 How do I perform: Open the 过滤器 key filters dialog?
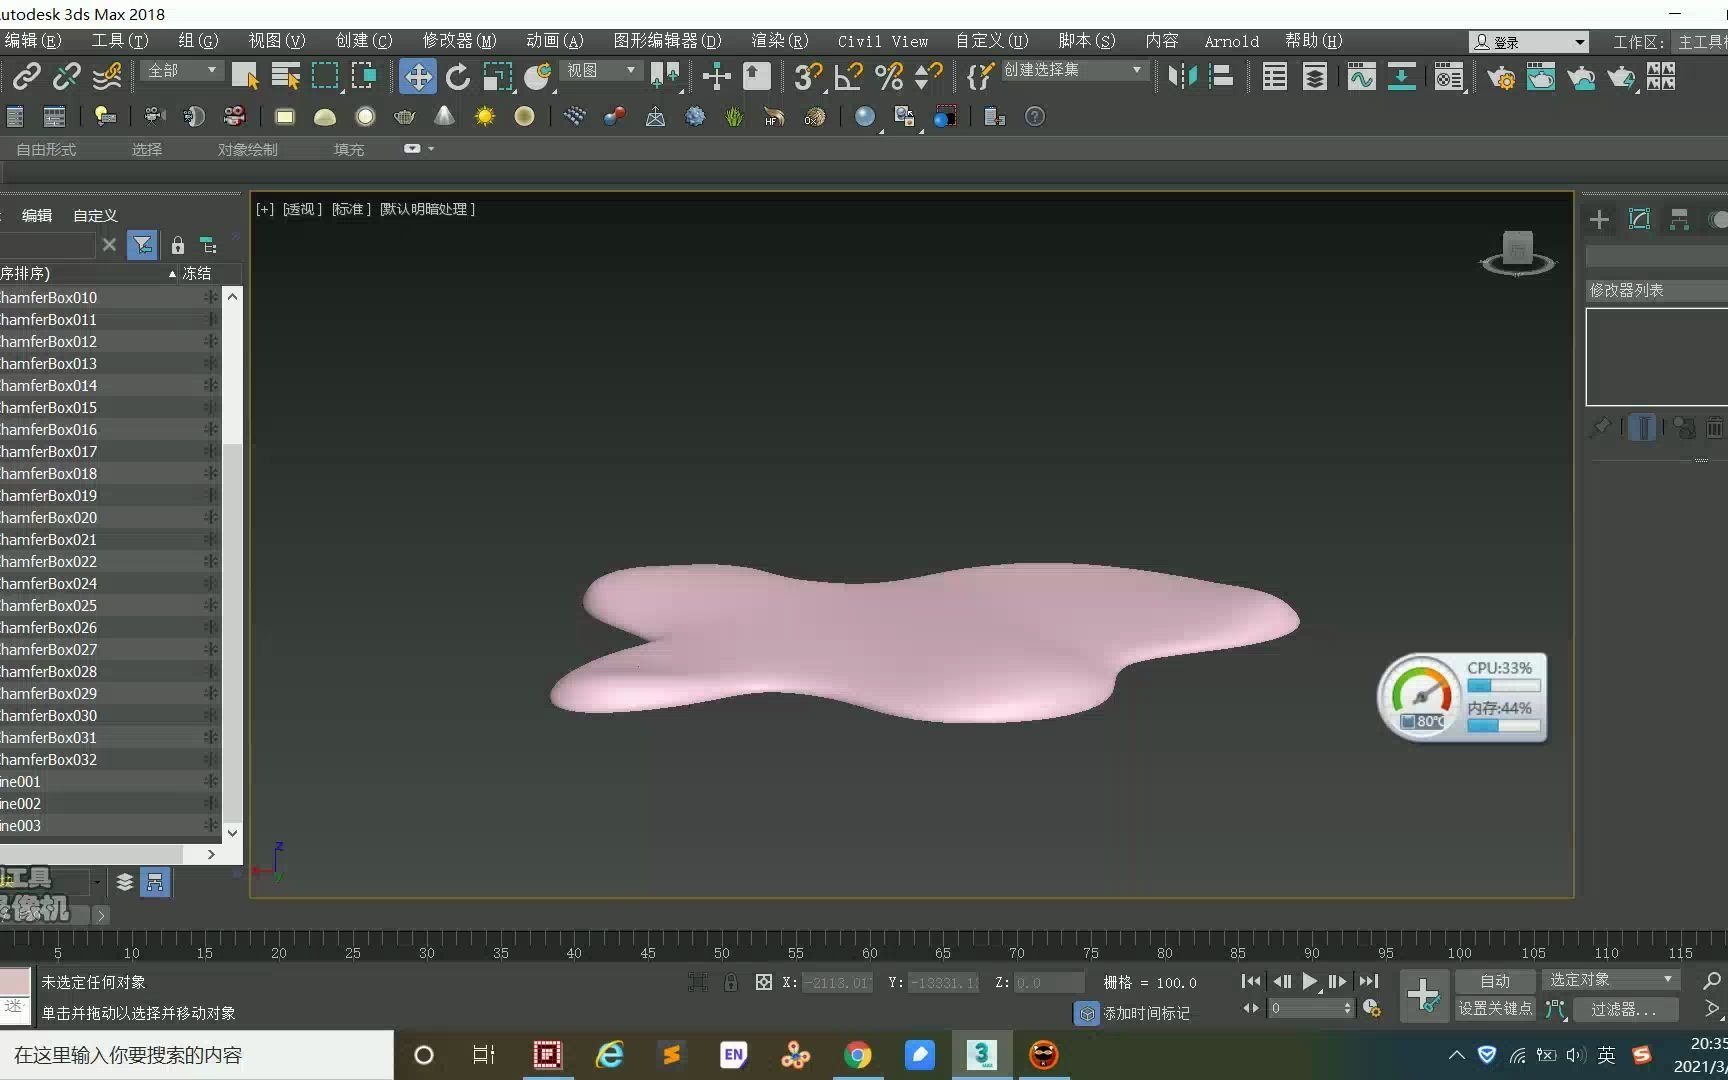(x=1625, y=1010)
